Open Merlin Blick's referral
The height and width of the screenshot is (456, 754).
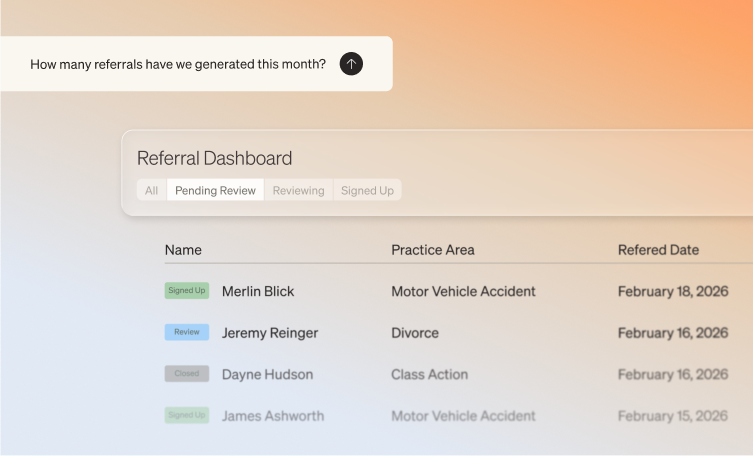tap(258, 291)
